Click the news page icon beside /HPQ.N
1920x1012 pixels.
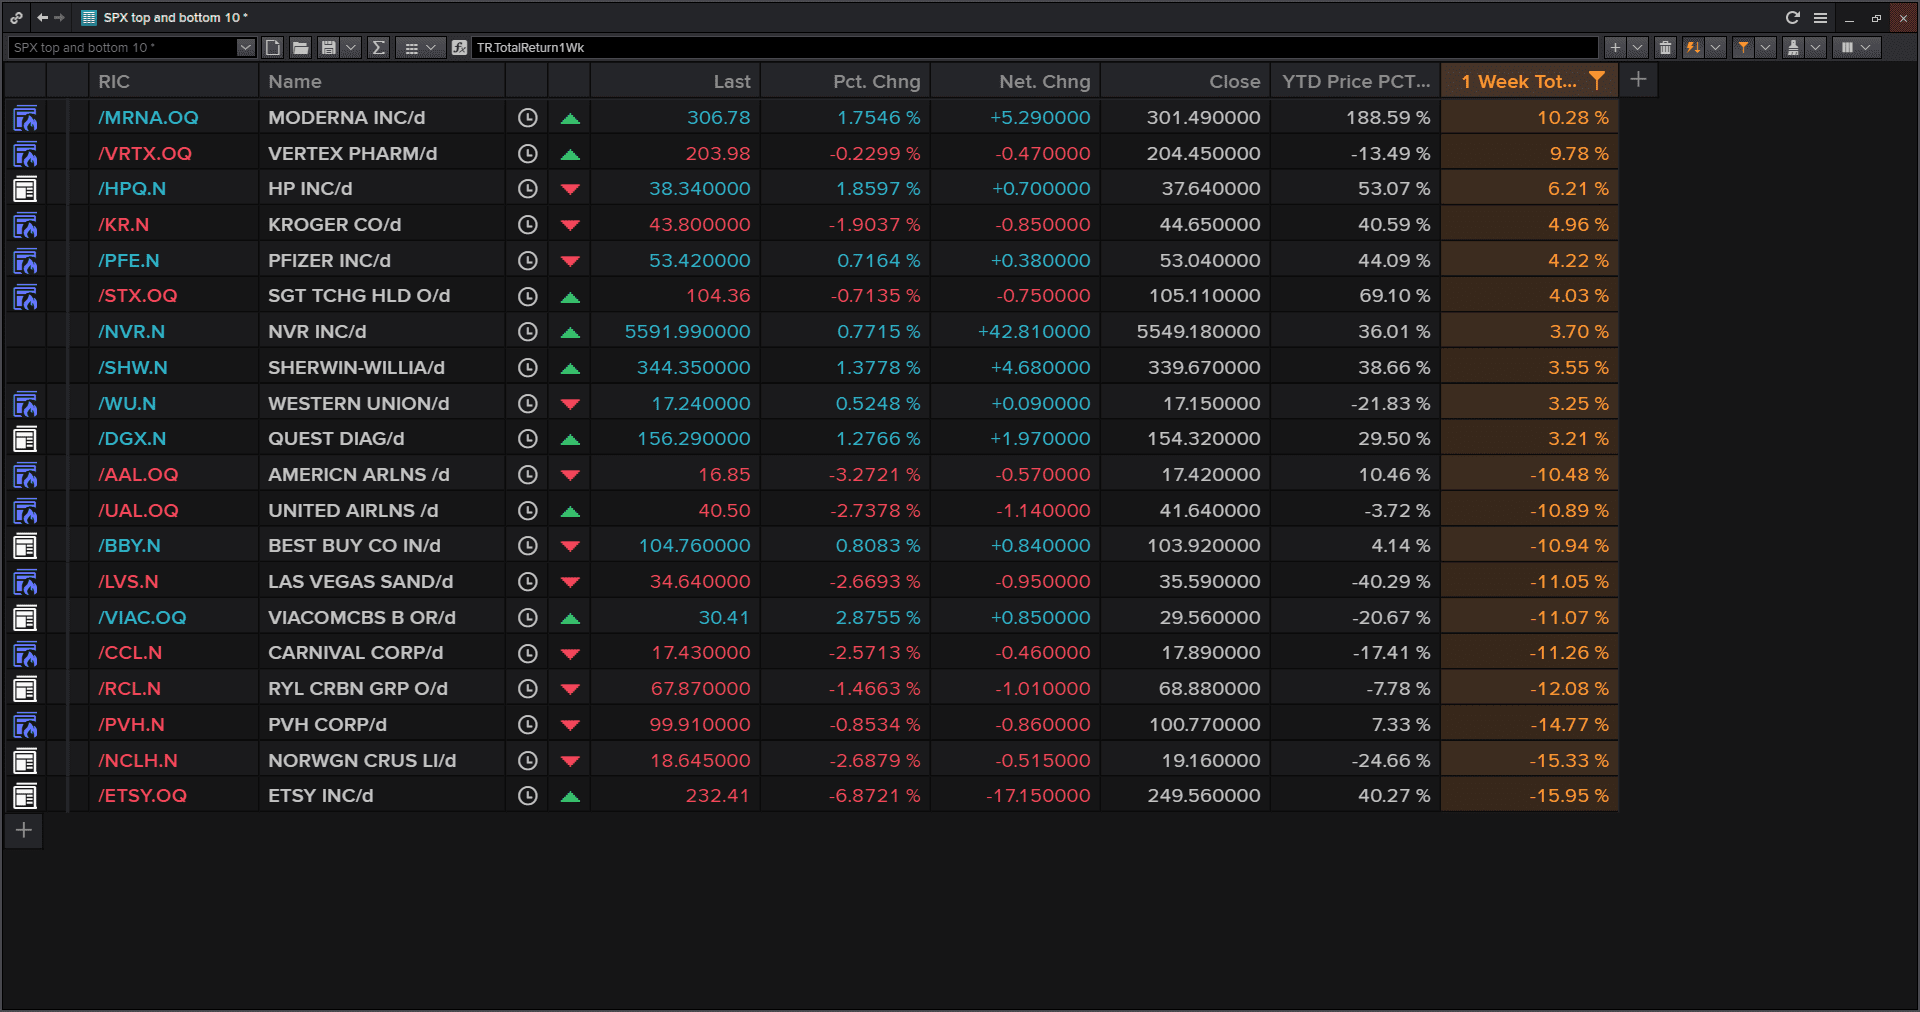click(x=25, y=189)
